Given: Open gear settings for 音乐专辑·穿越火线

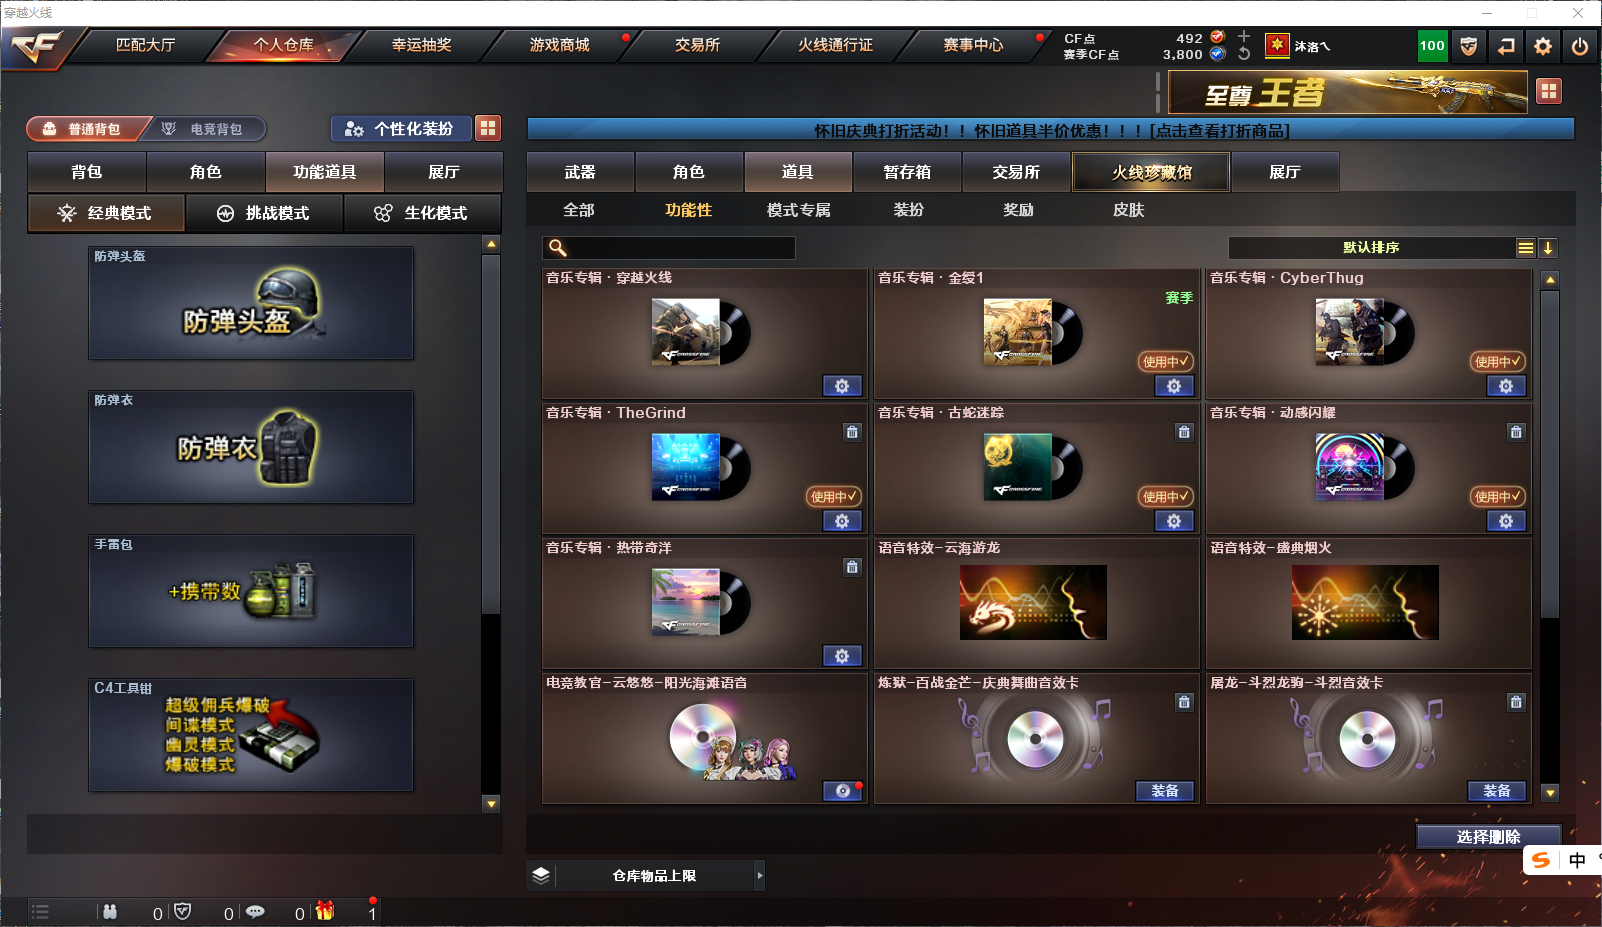Looking at the screenshot, I should pyautogui.click(x=842, y=386).
